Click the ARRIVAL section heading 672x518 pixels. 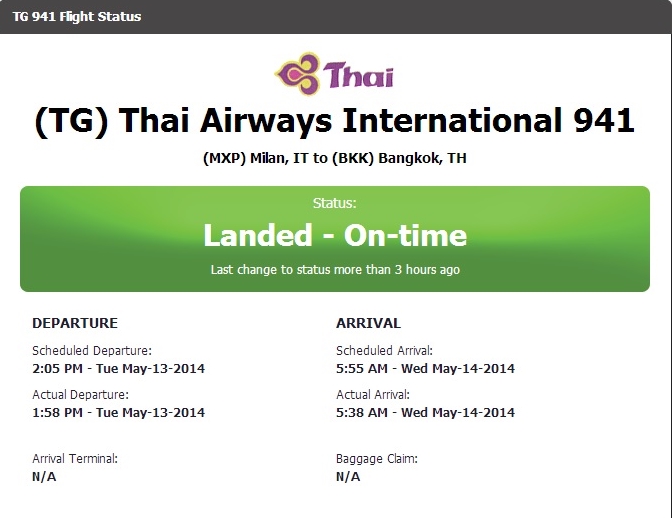[x=369, y=323]
